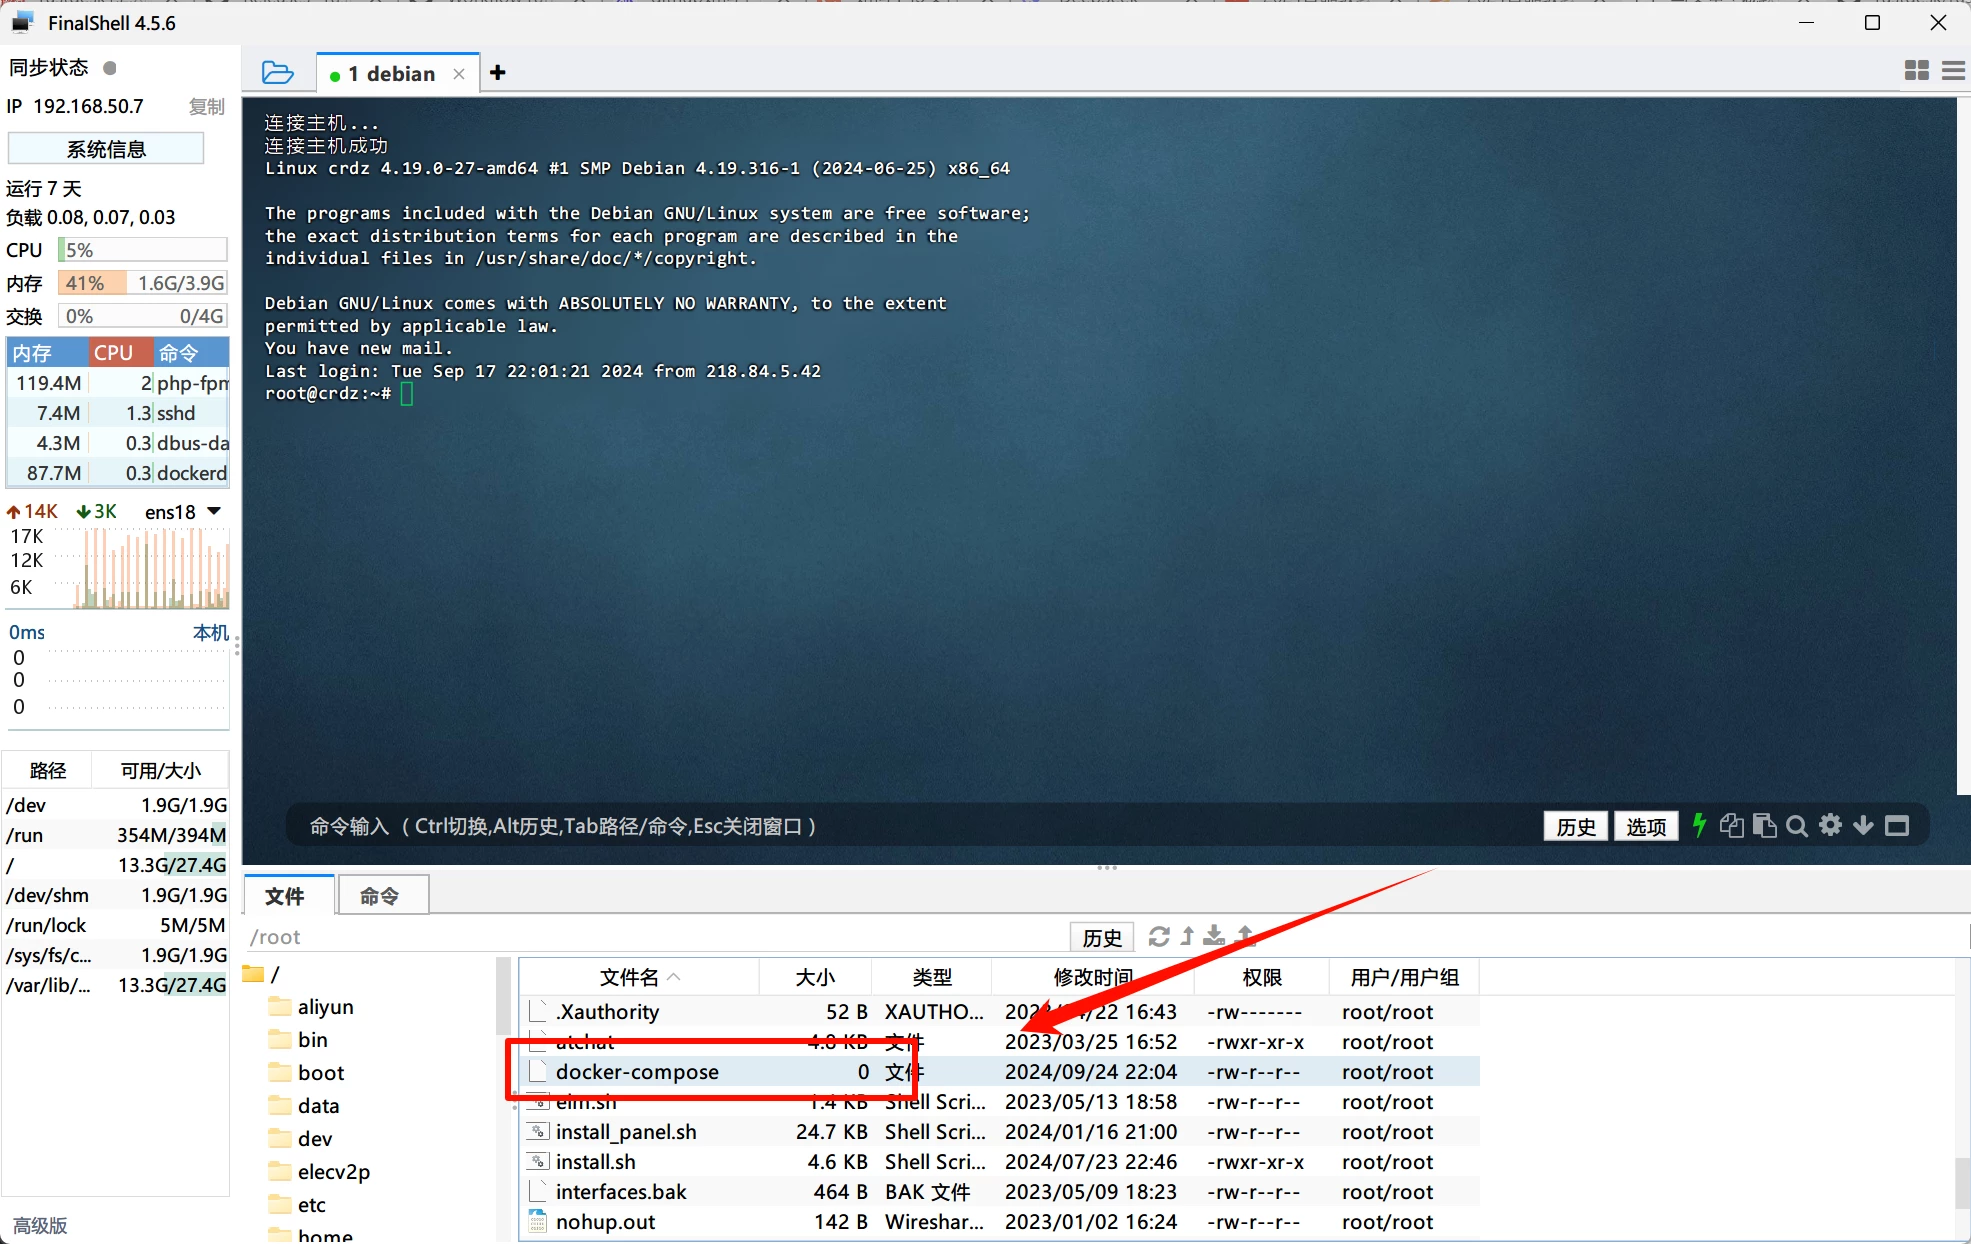Select the CPU tab in process list
Image resolution: width=1971 pixels, height=1244 pixels.
click(114, 352)
